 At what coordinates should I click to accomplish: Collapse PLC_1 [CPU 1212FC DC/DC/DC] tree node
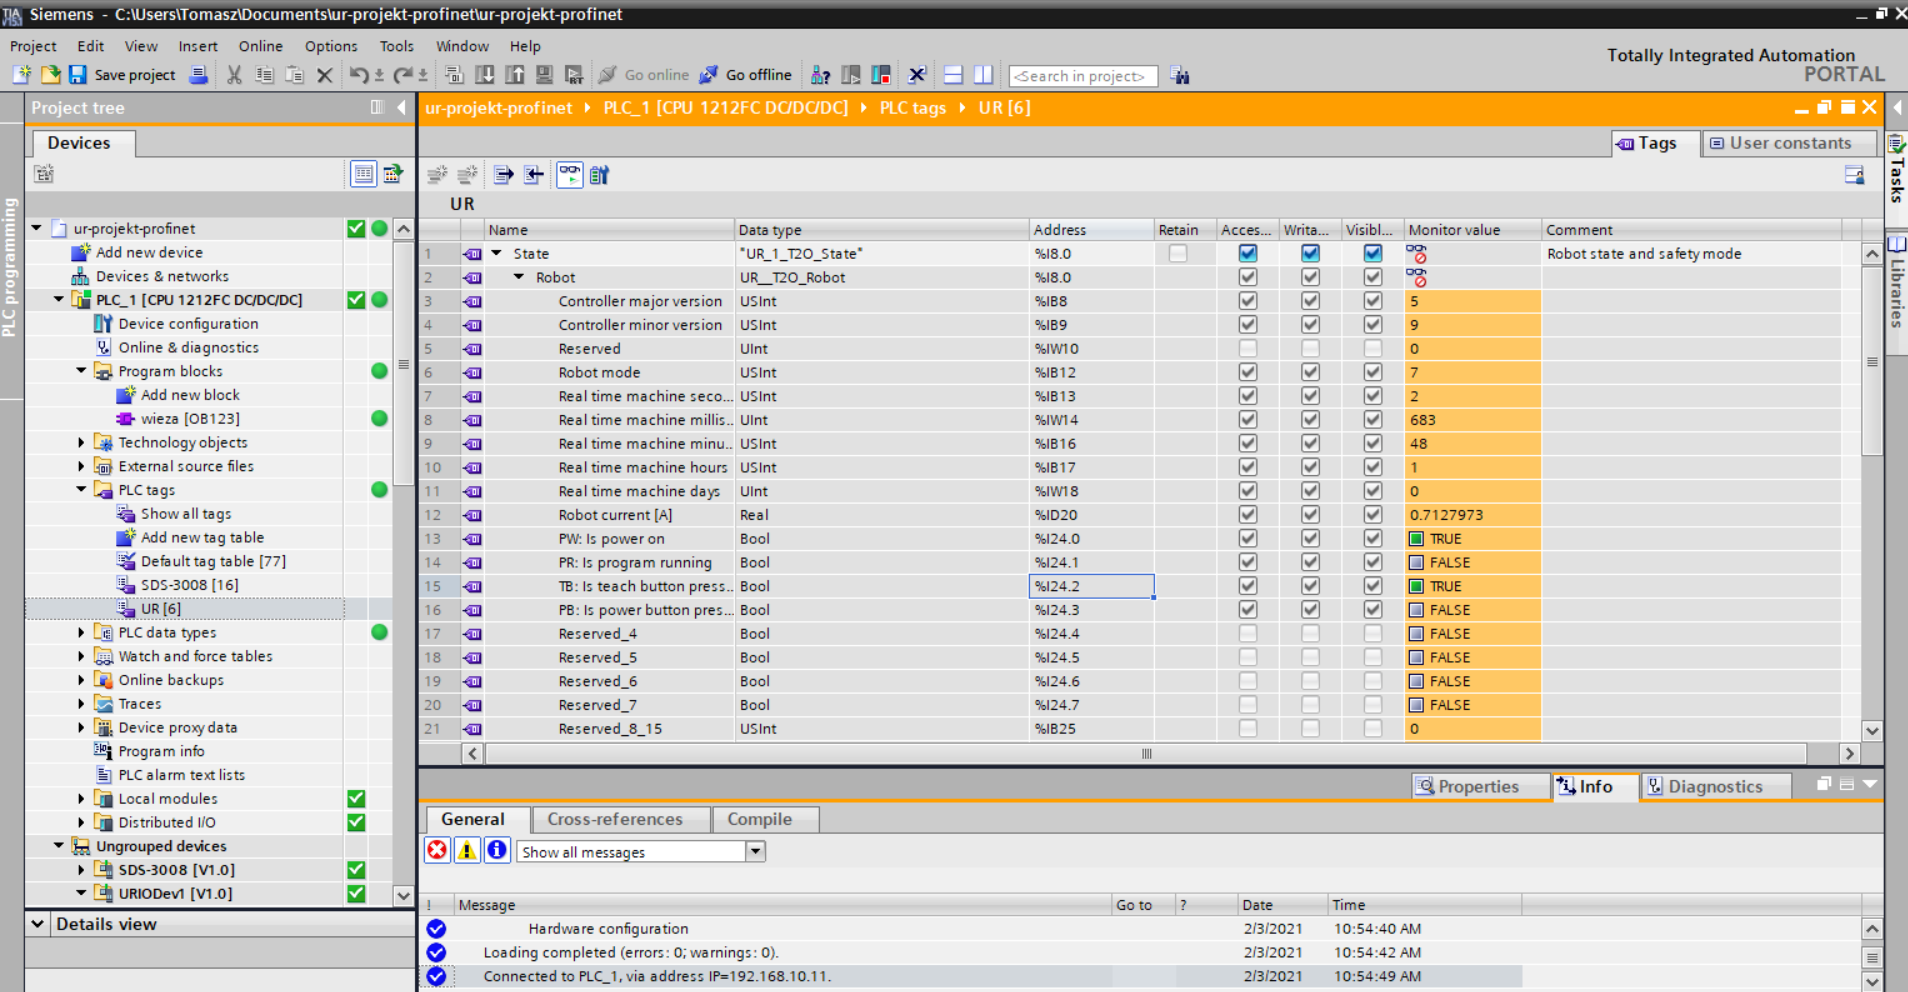(58, 299)
